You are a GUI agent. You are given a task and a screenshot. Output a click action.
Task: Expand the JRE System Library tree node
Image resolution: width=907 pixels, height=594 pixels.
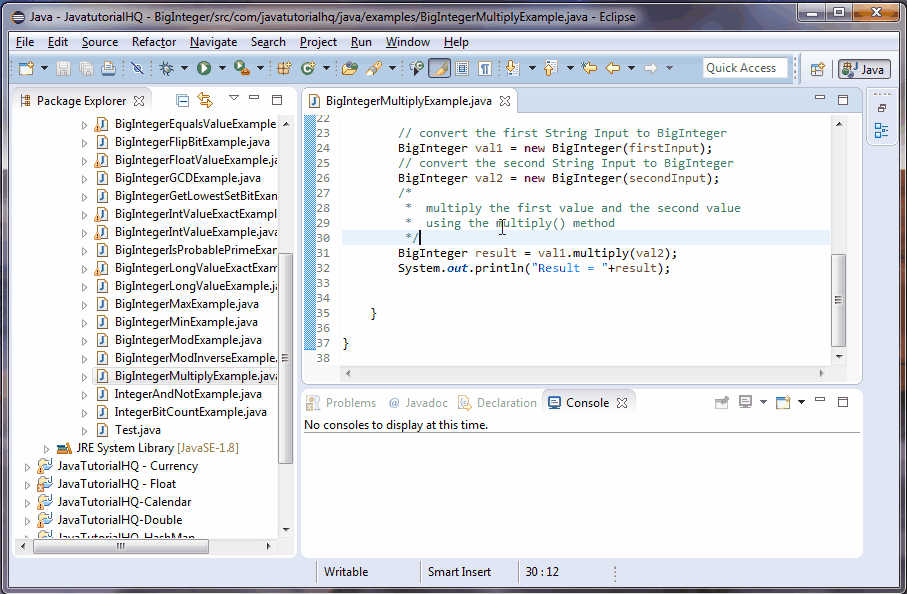coord(44,447)
